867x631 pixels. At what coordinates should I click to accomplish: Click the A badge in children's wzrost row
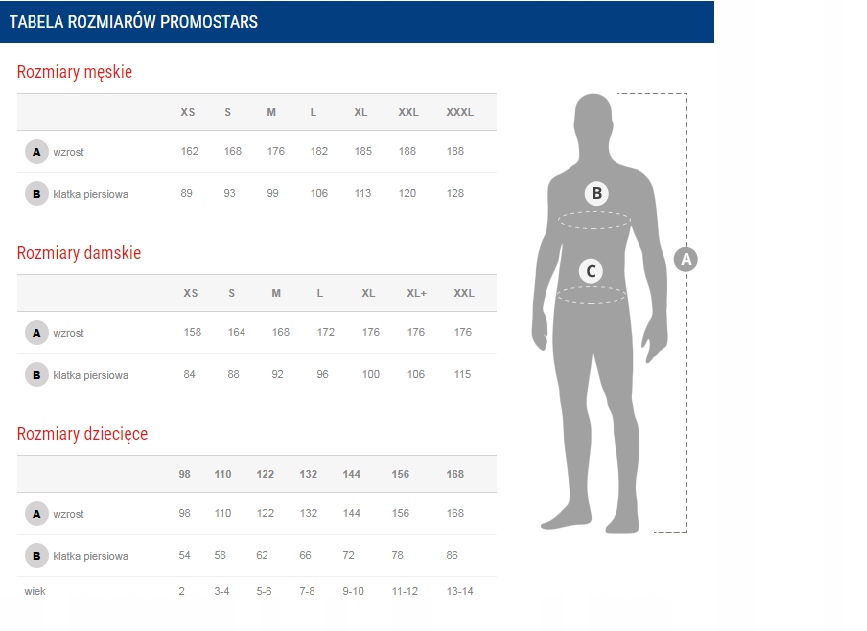pyautogui.click(x=37, y=514)
